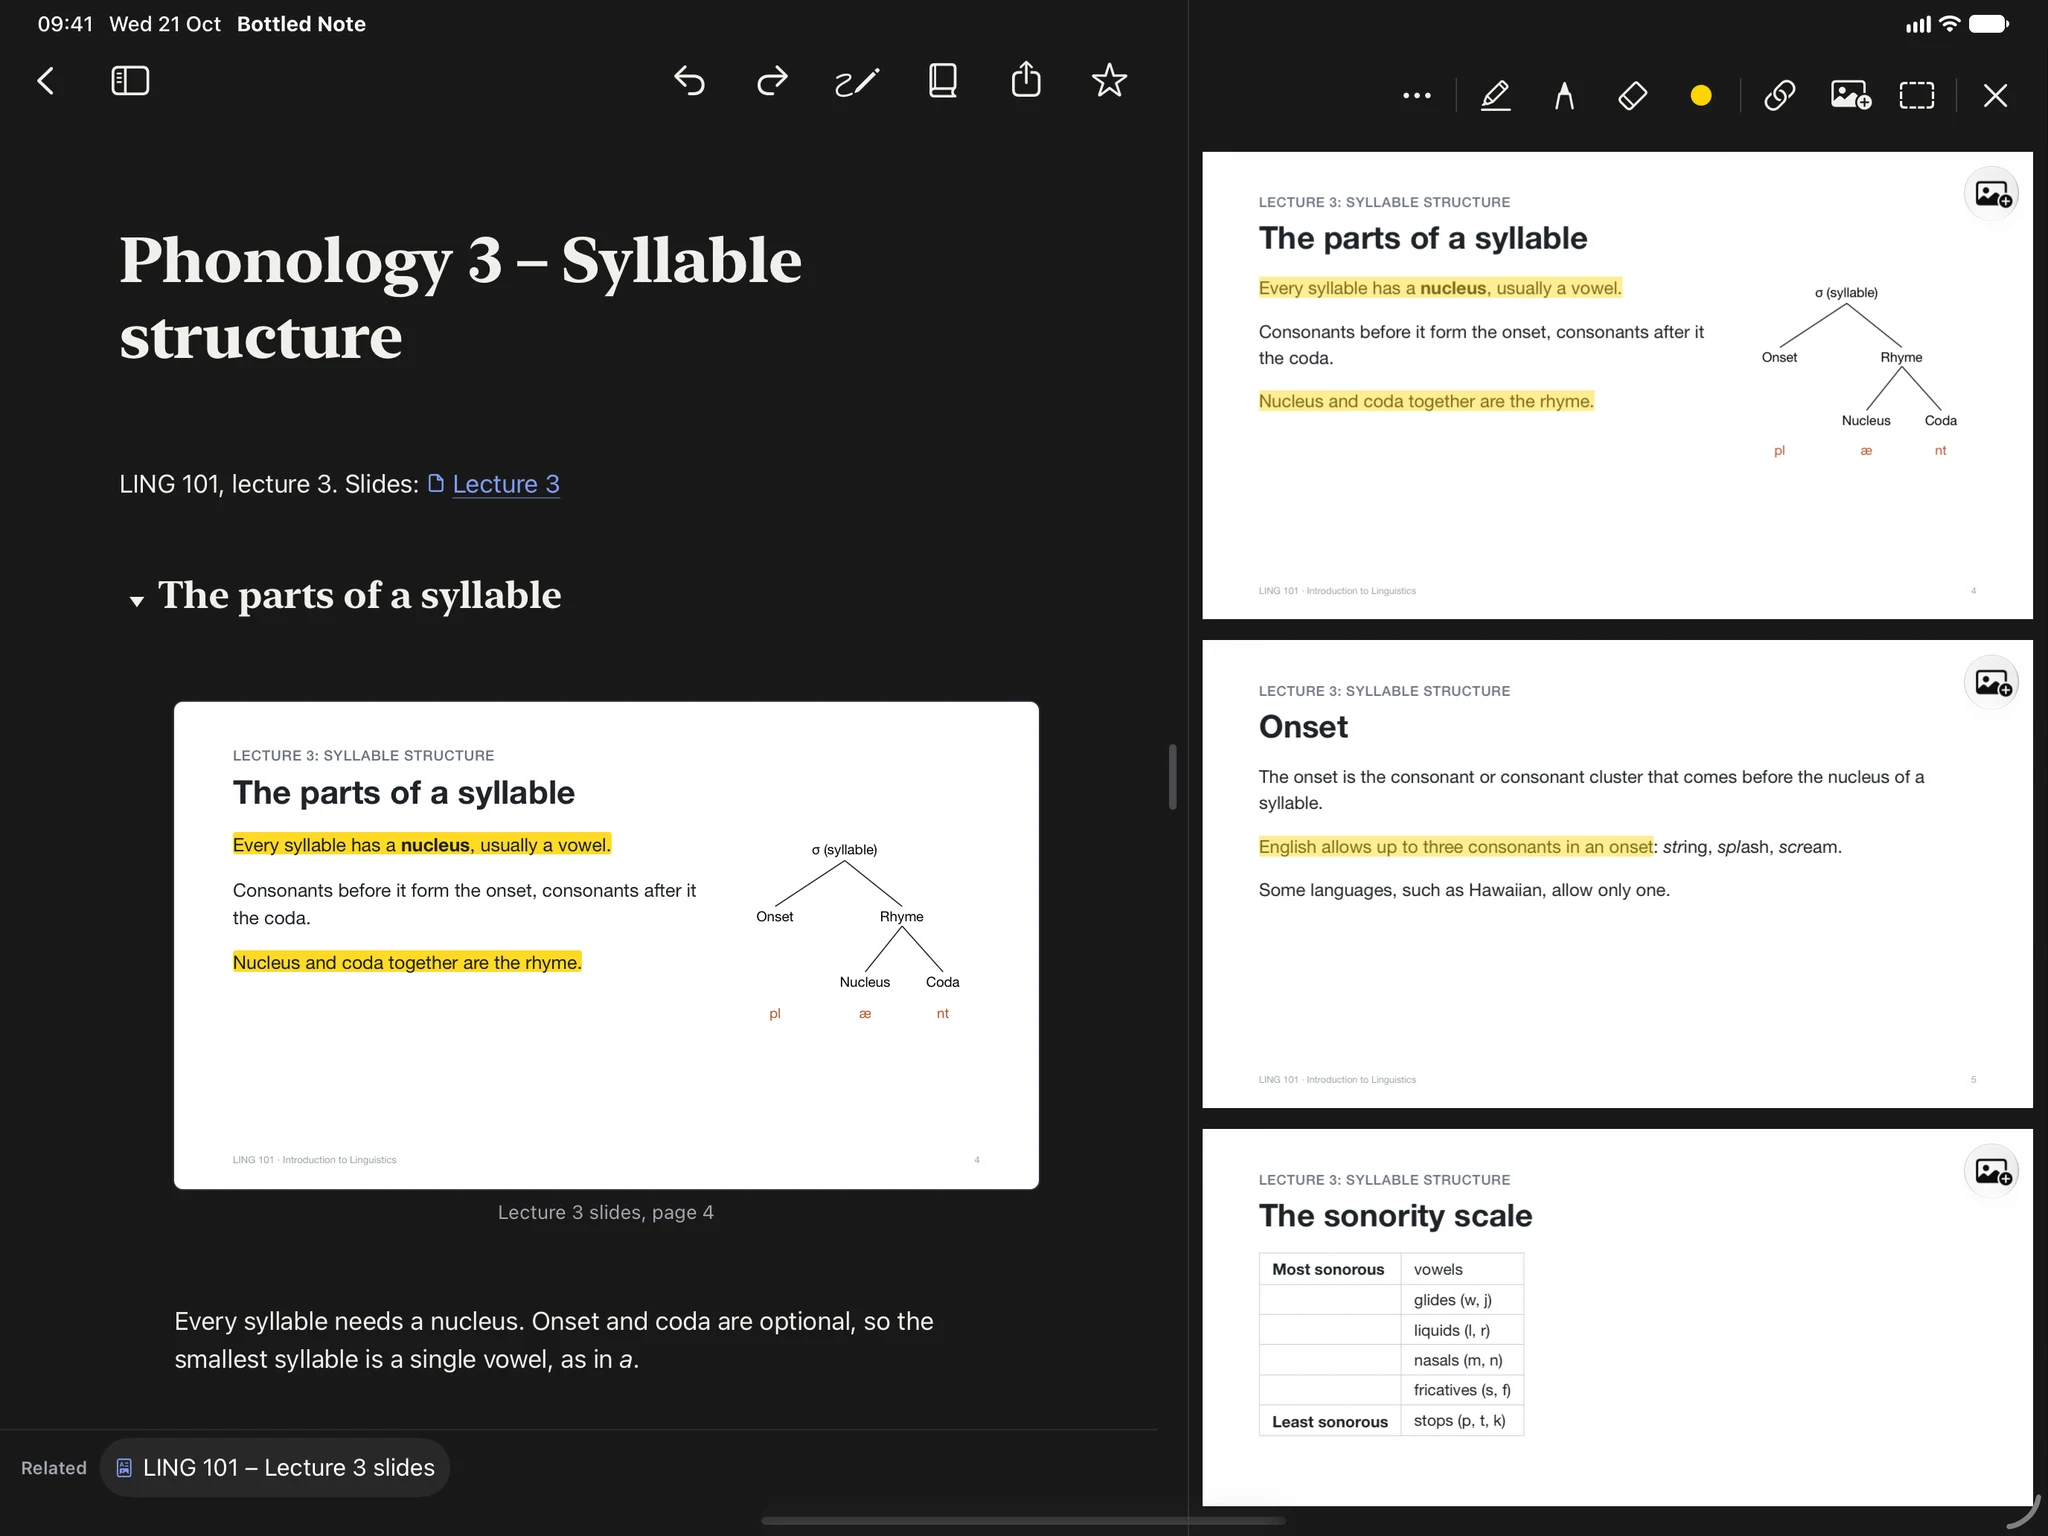Add 'The sonority scale' slide as image
The width and height of the screenshot is (2048, 1536).
(1992, 1171)
